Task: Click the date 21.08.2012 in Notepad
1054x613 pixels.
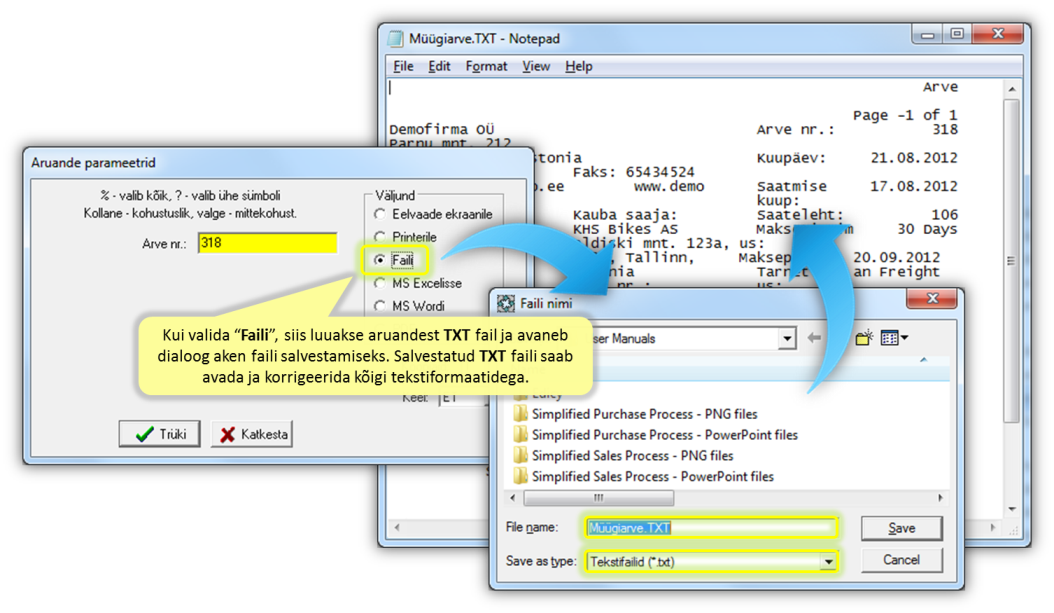Action: [x=914, y=158]
